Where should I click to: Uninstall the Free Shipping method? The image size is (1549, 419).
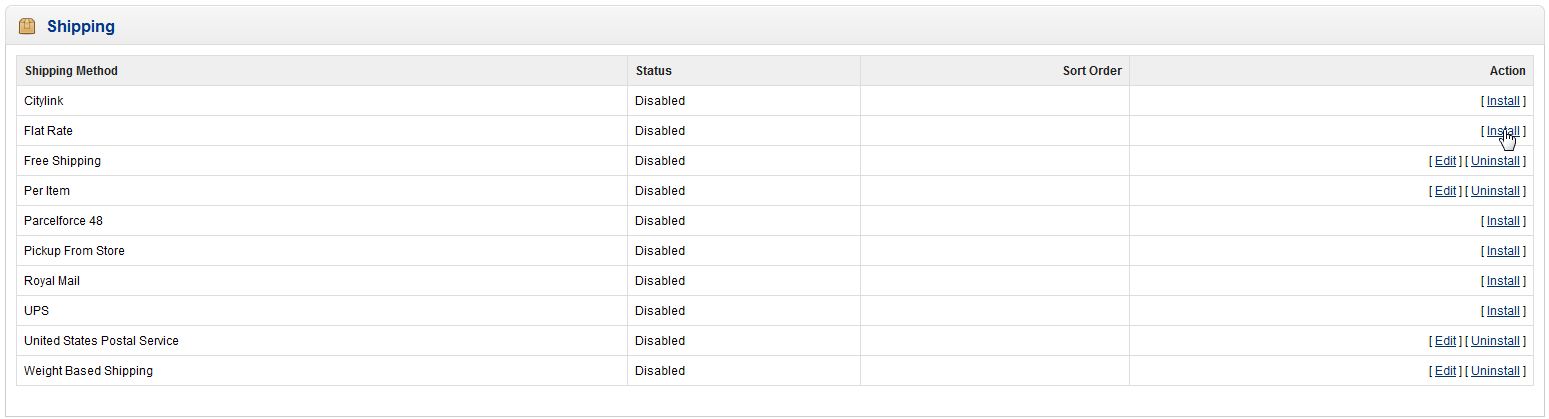(1495, 161)
